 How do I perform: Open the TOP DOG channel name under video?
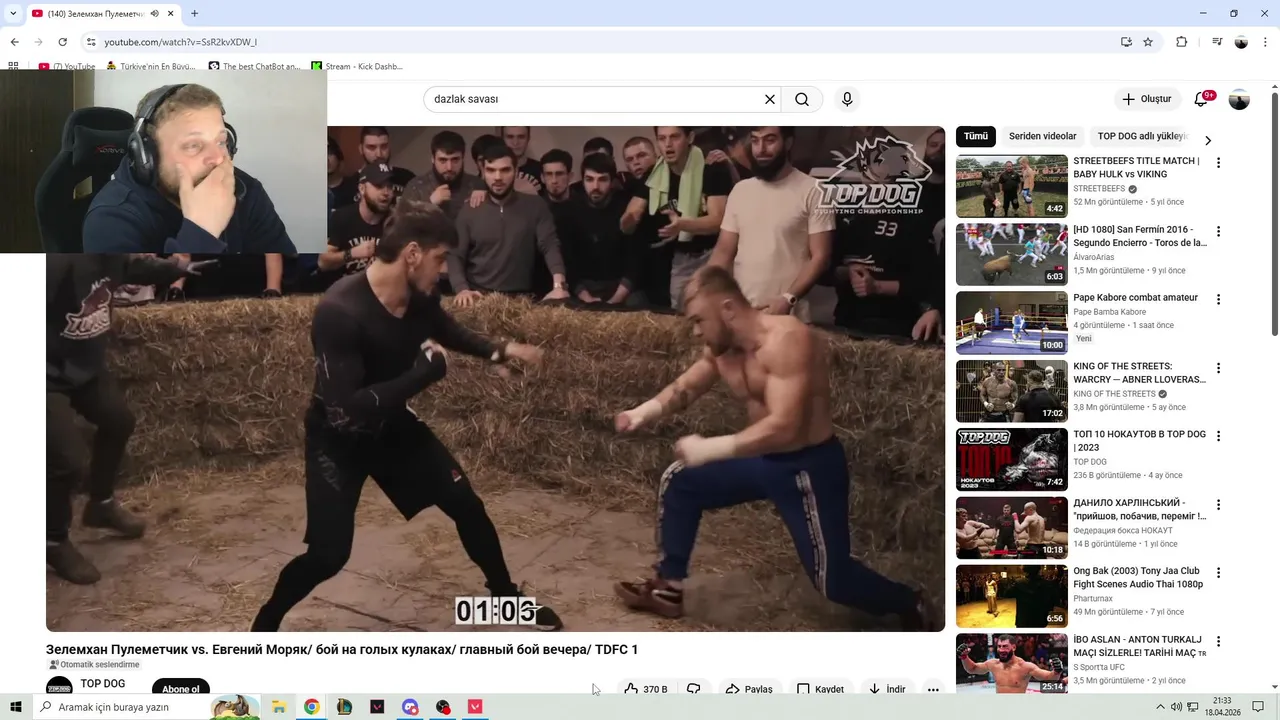point(103,684)
